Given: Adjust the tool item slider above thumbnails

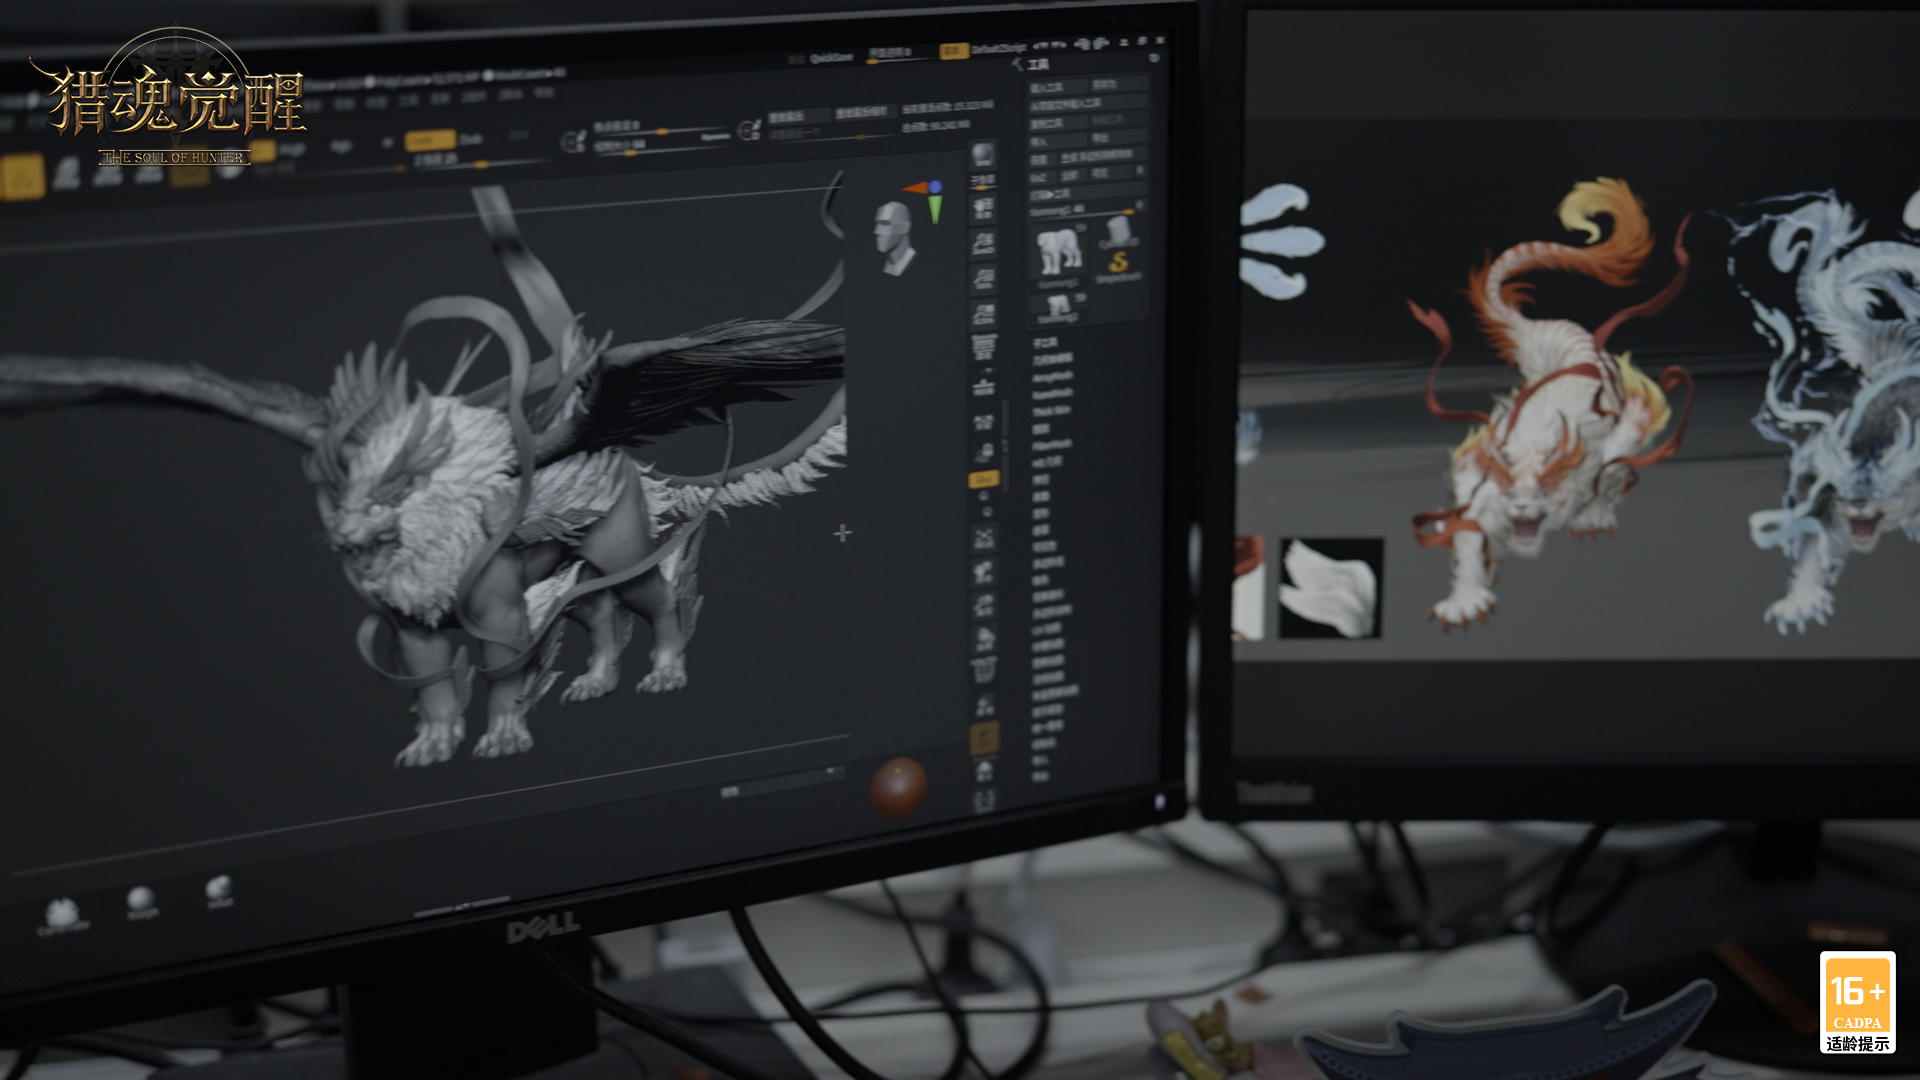Looking at the screenshot, I should click(1084, 211).
